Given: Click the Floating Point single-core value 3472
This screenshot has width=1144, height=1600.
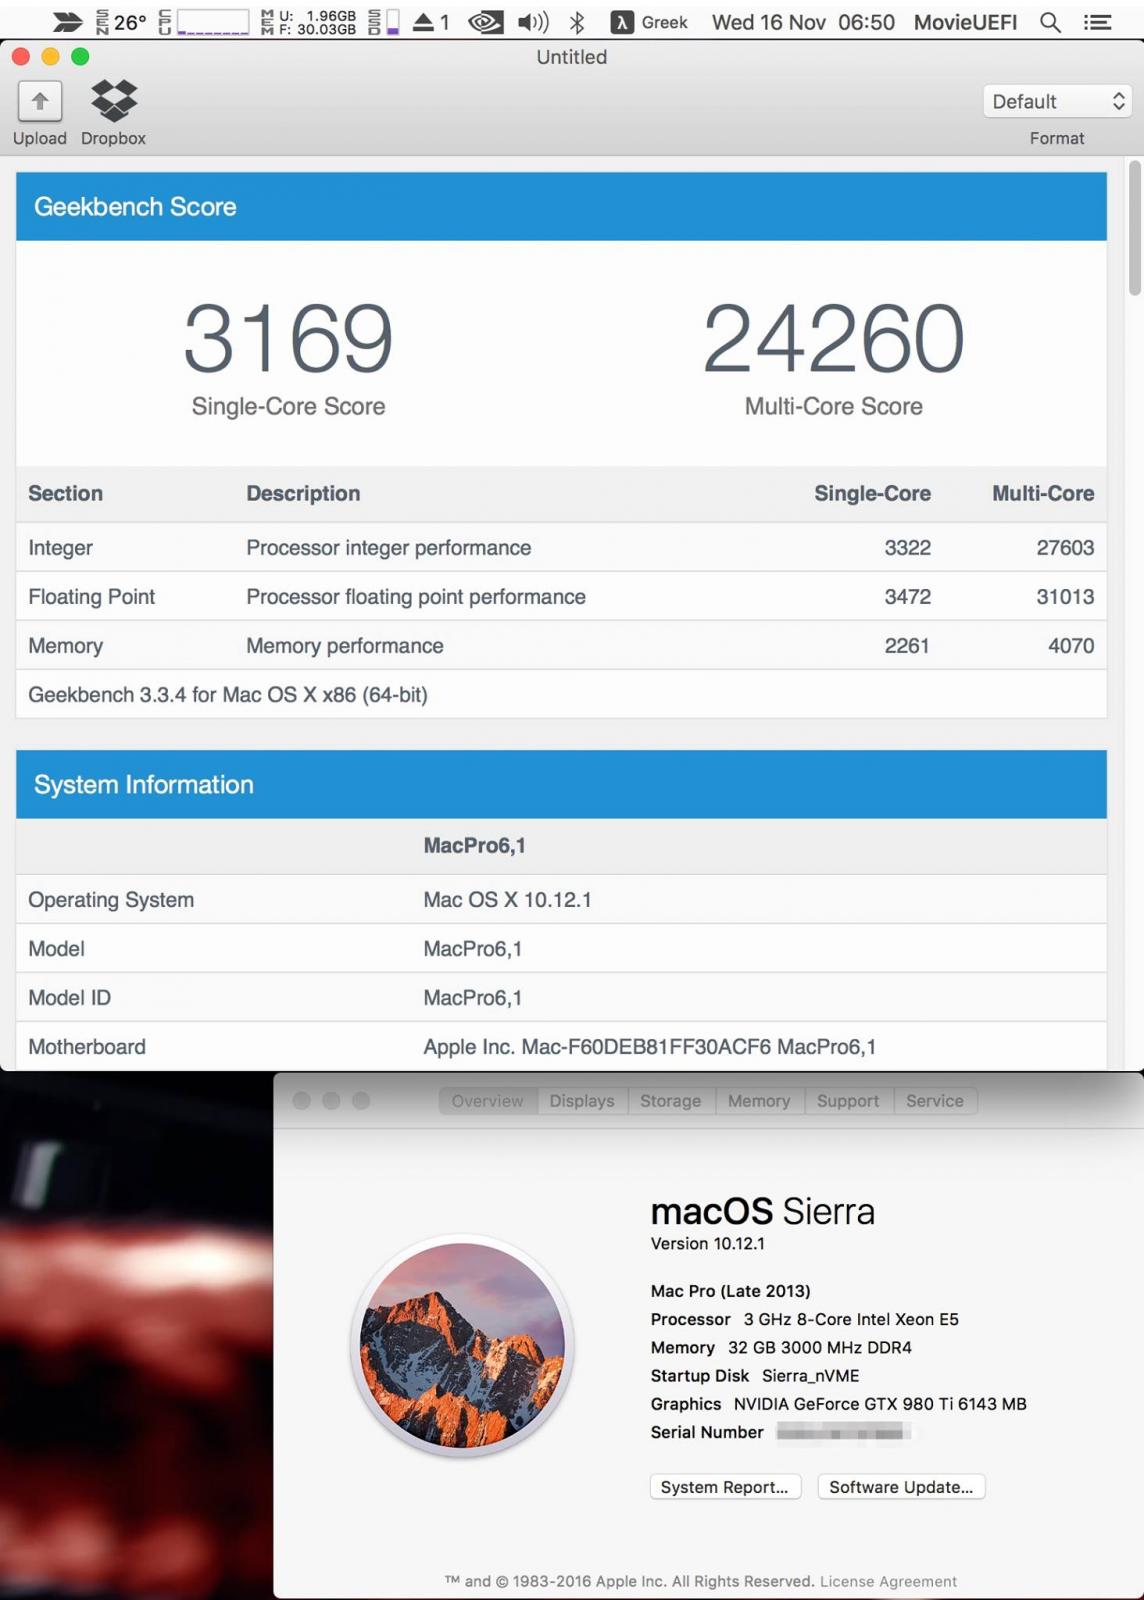Looking at the screenshot, I should tap(907, 597).
